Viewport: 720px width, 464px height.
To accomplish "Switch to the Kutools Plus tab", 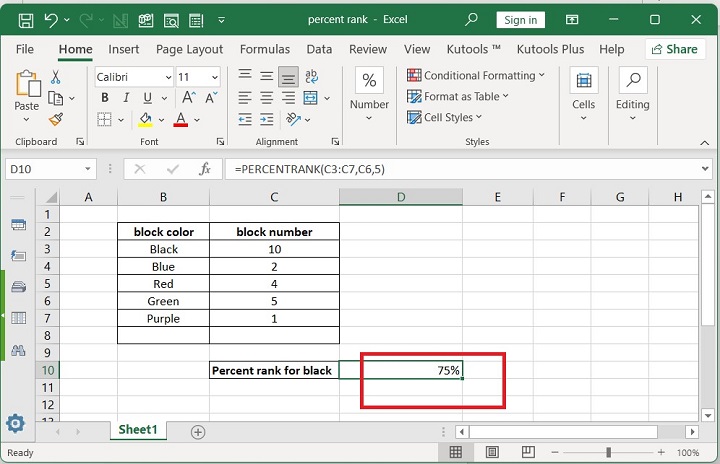I will click(x=550, y=49).
